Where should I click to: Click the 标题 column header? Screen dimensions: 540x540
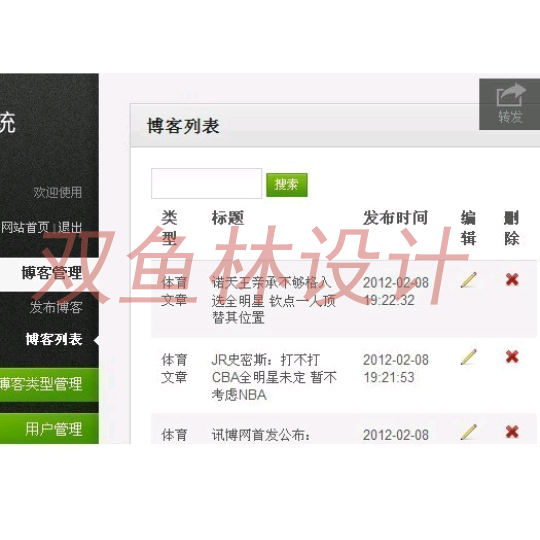(228, 218)
